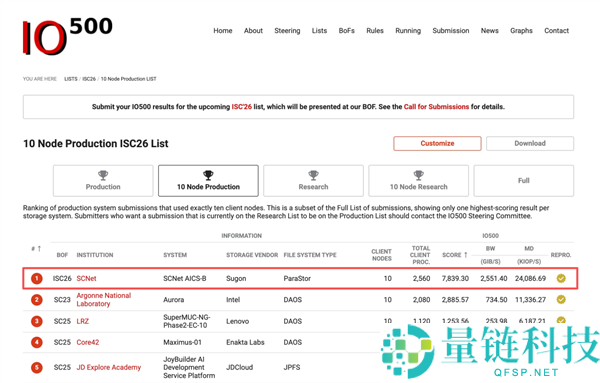Click MD value 24,086.69

530,279
